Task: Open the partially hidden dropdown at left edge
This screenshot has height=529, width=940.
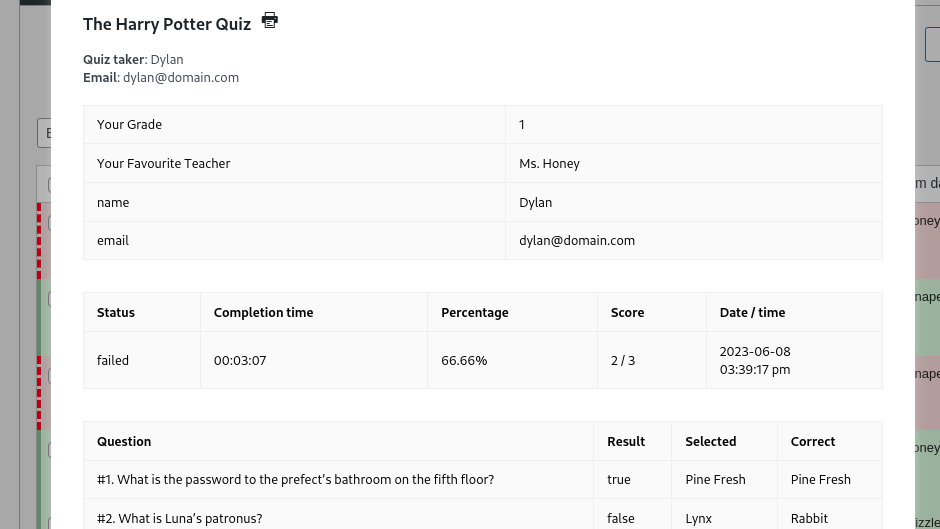Action: [44, 133]
